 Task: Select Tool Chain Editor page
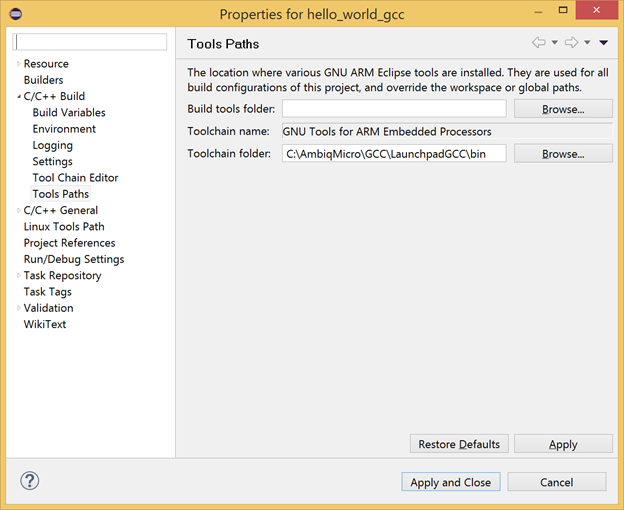click(75, 178)
